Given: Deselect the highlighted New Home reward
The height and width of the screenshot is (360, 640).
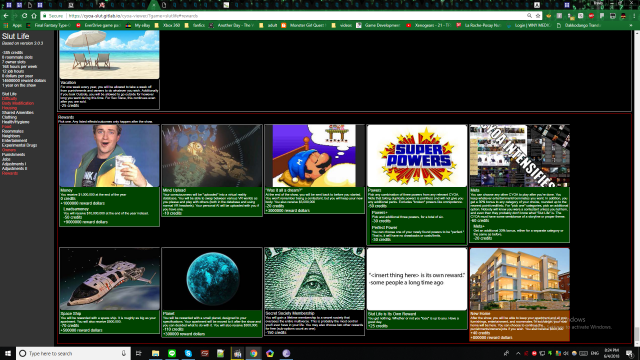Looking at the screenshot, I should click(x=519, y=294).
